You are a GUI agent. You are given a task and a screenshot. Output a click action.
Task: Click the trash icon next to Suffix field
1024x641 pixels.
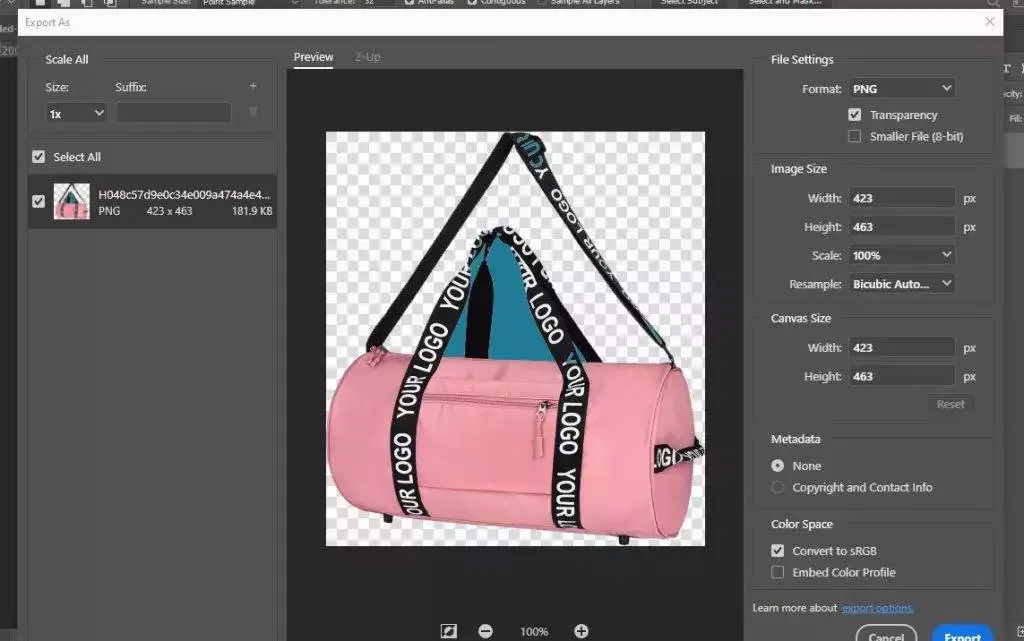click(x=253, y=113)
